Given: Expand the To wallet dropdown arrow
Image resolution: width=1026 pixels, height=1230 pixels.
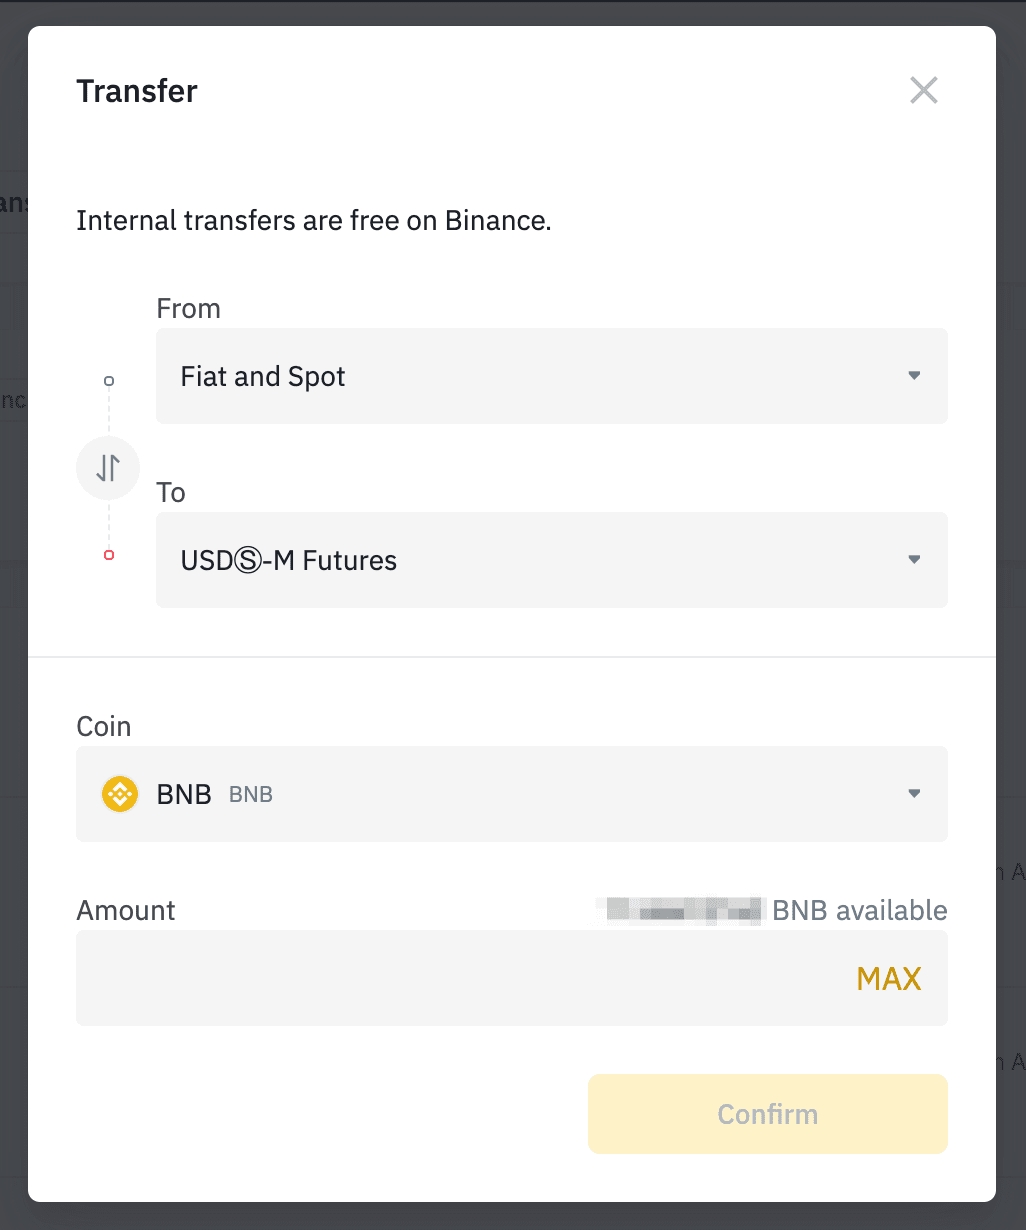Looking at the screenshot, I should click(914, 560).
